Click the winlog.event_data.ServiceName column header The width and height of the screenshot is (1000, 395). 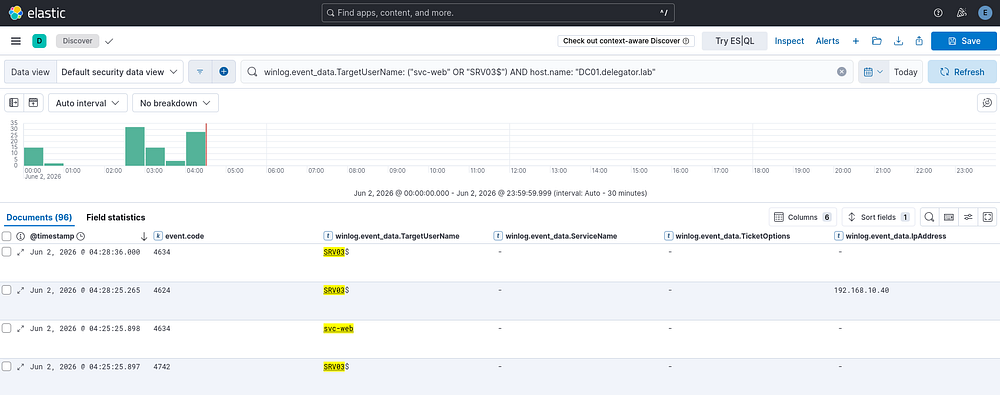point(561,236)
